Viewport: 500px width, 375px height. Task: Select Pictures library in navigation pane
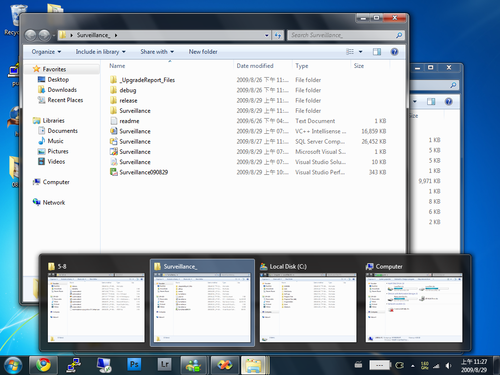pyautogui.click(x=58, y=151)
